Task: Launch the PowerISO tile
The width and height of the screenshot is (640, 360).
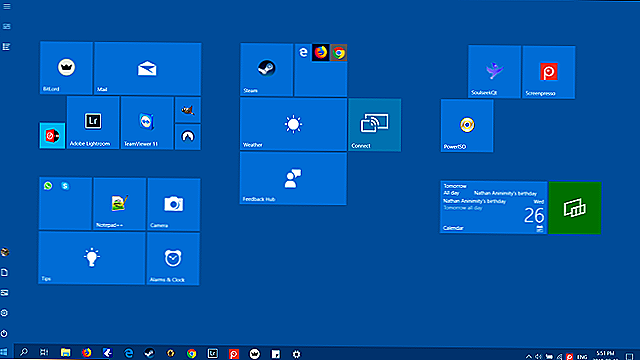Action: [467, 126]
